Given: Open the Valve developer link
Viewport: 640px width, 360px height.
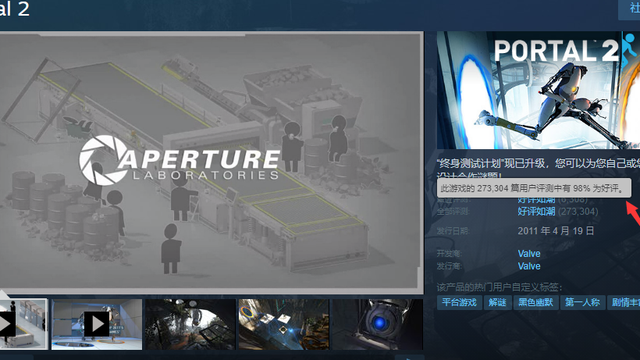Looking at the screenshot, I should pyautogui.click(x=529, y=253).
